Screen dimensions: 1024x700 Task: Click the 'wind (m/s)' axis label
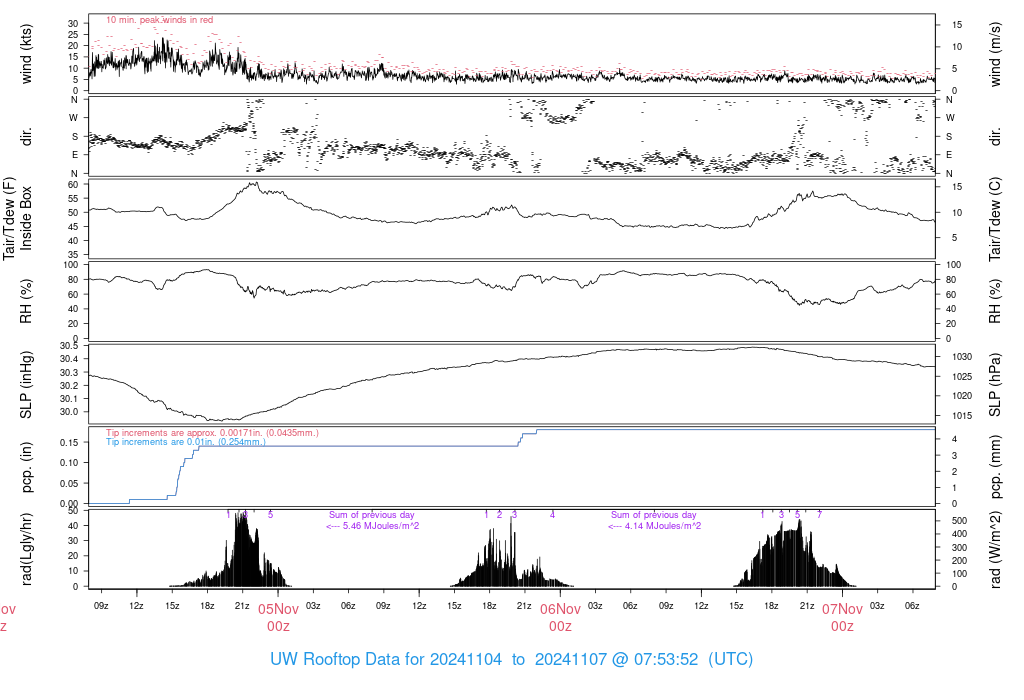point(995,54)
